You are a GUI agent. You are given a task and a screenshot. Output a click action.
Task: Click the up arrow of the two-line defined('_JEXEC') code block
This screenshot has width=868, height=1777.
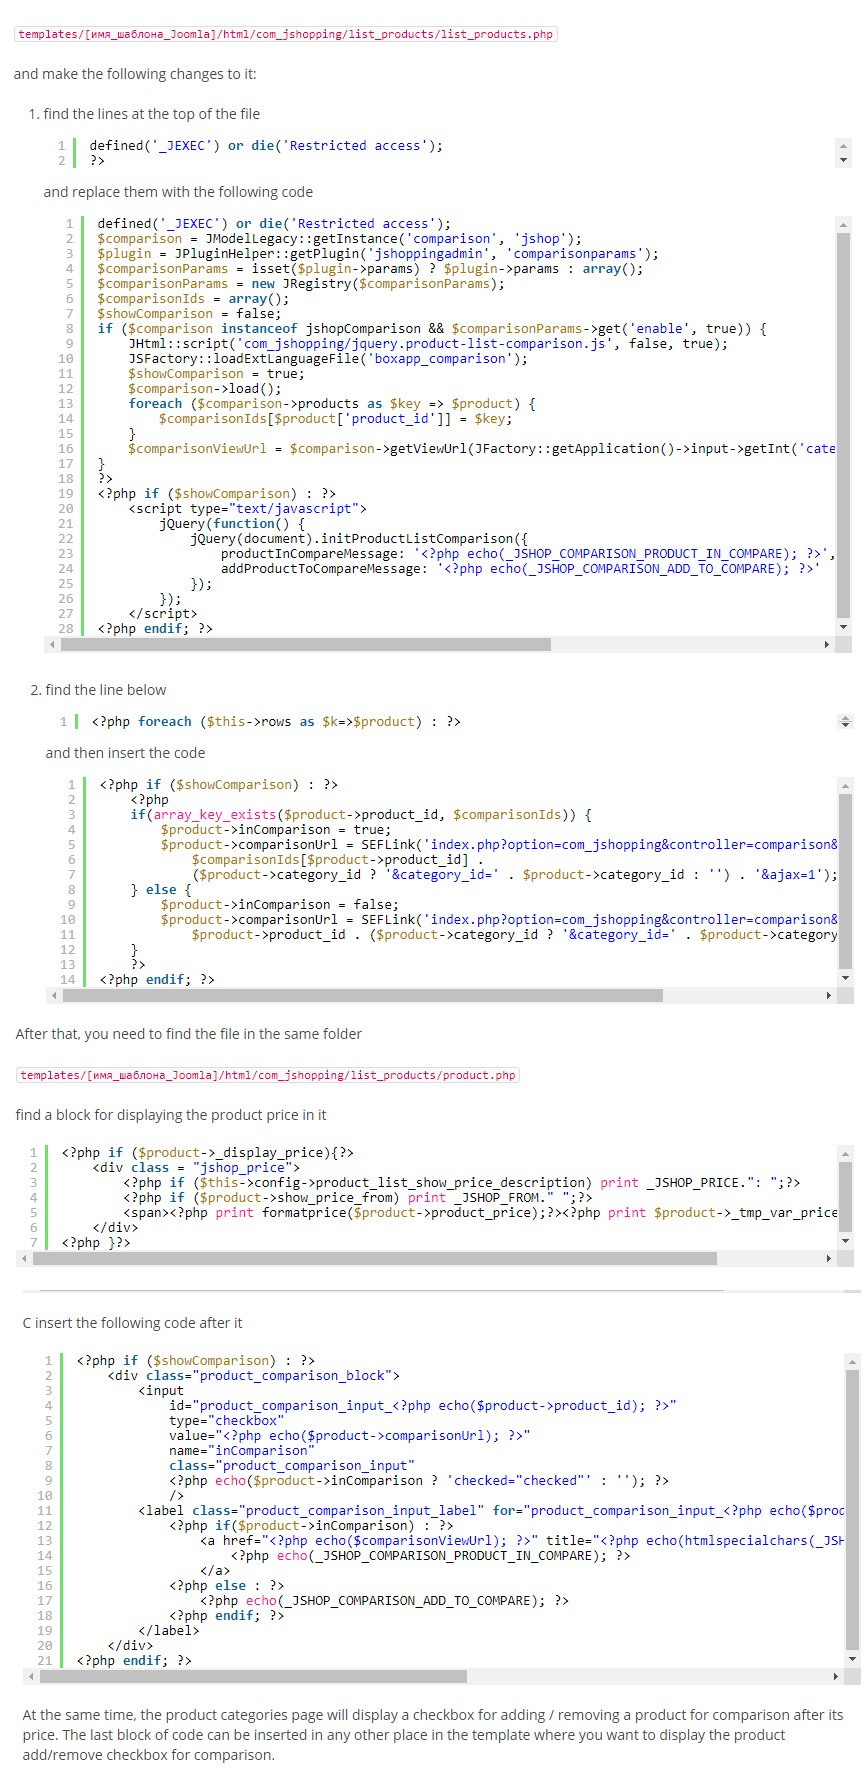click(x=843, y=145)
